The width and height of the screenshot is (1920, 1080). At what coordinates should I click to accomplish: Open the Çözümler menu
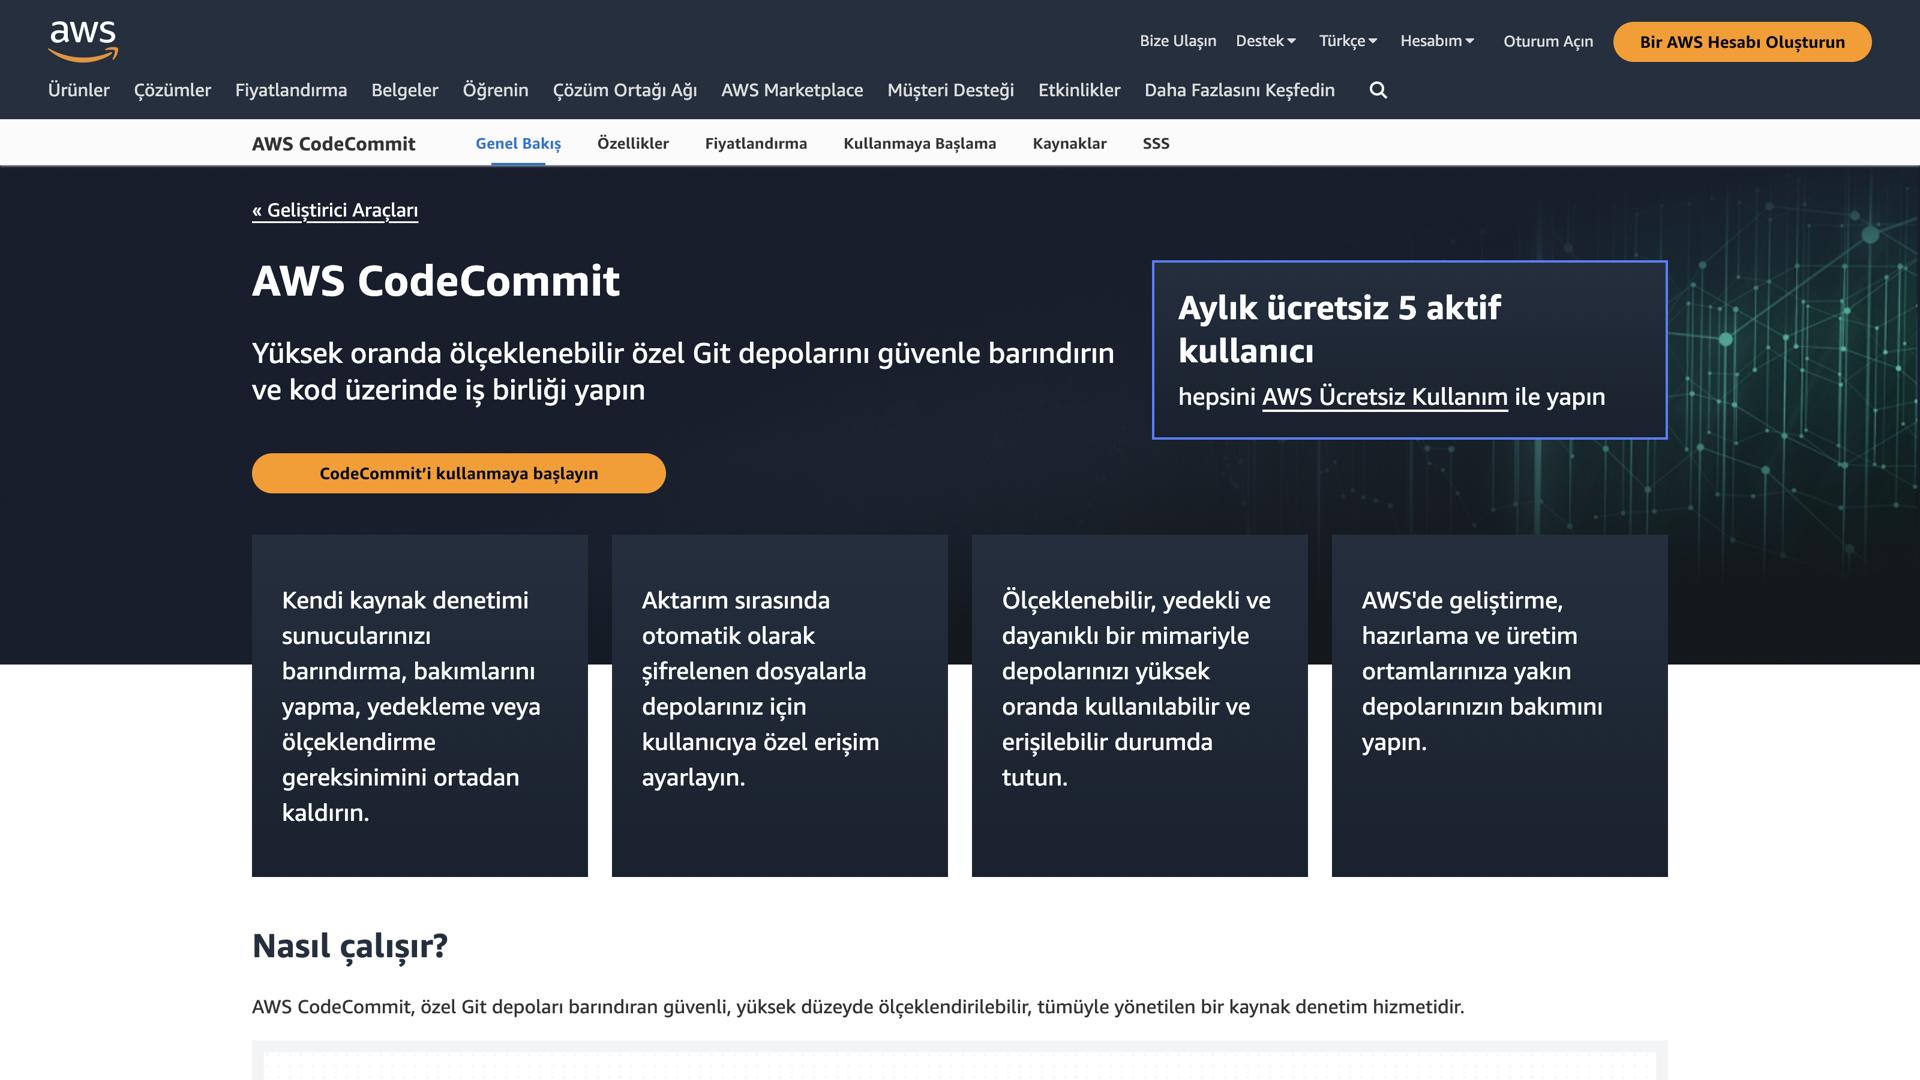click(172, 90)
